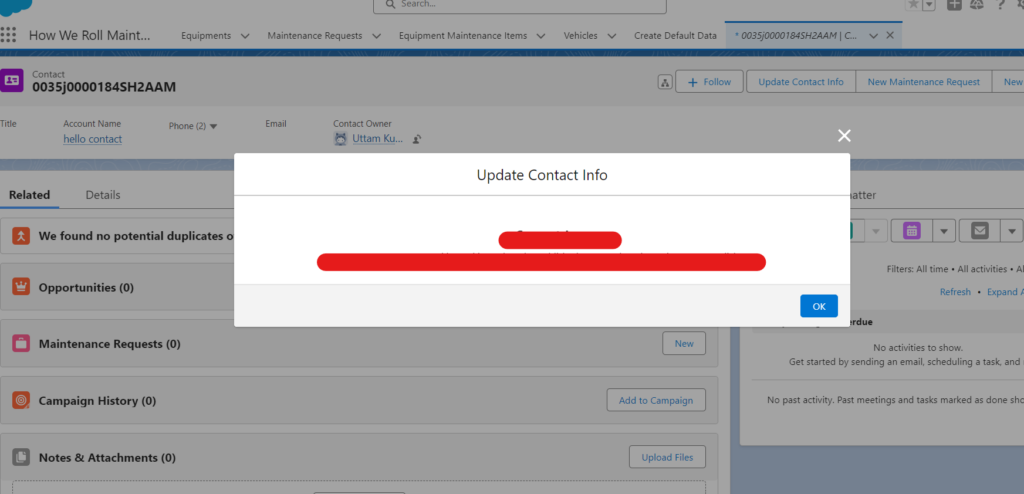Image resolution: width=1024 pixels, height=494 pixels.
Task: Open the hello contact account link
Action: coord(93,139)
